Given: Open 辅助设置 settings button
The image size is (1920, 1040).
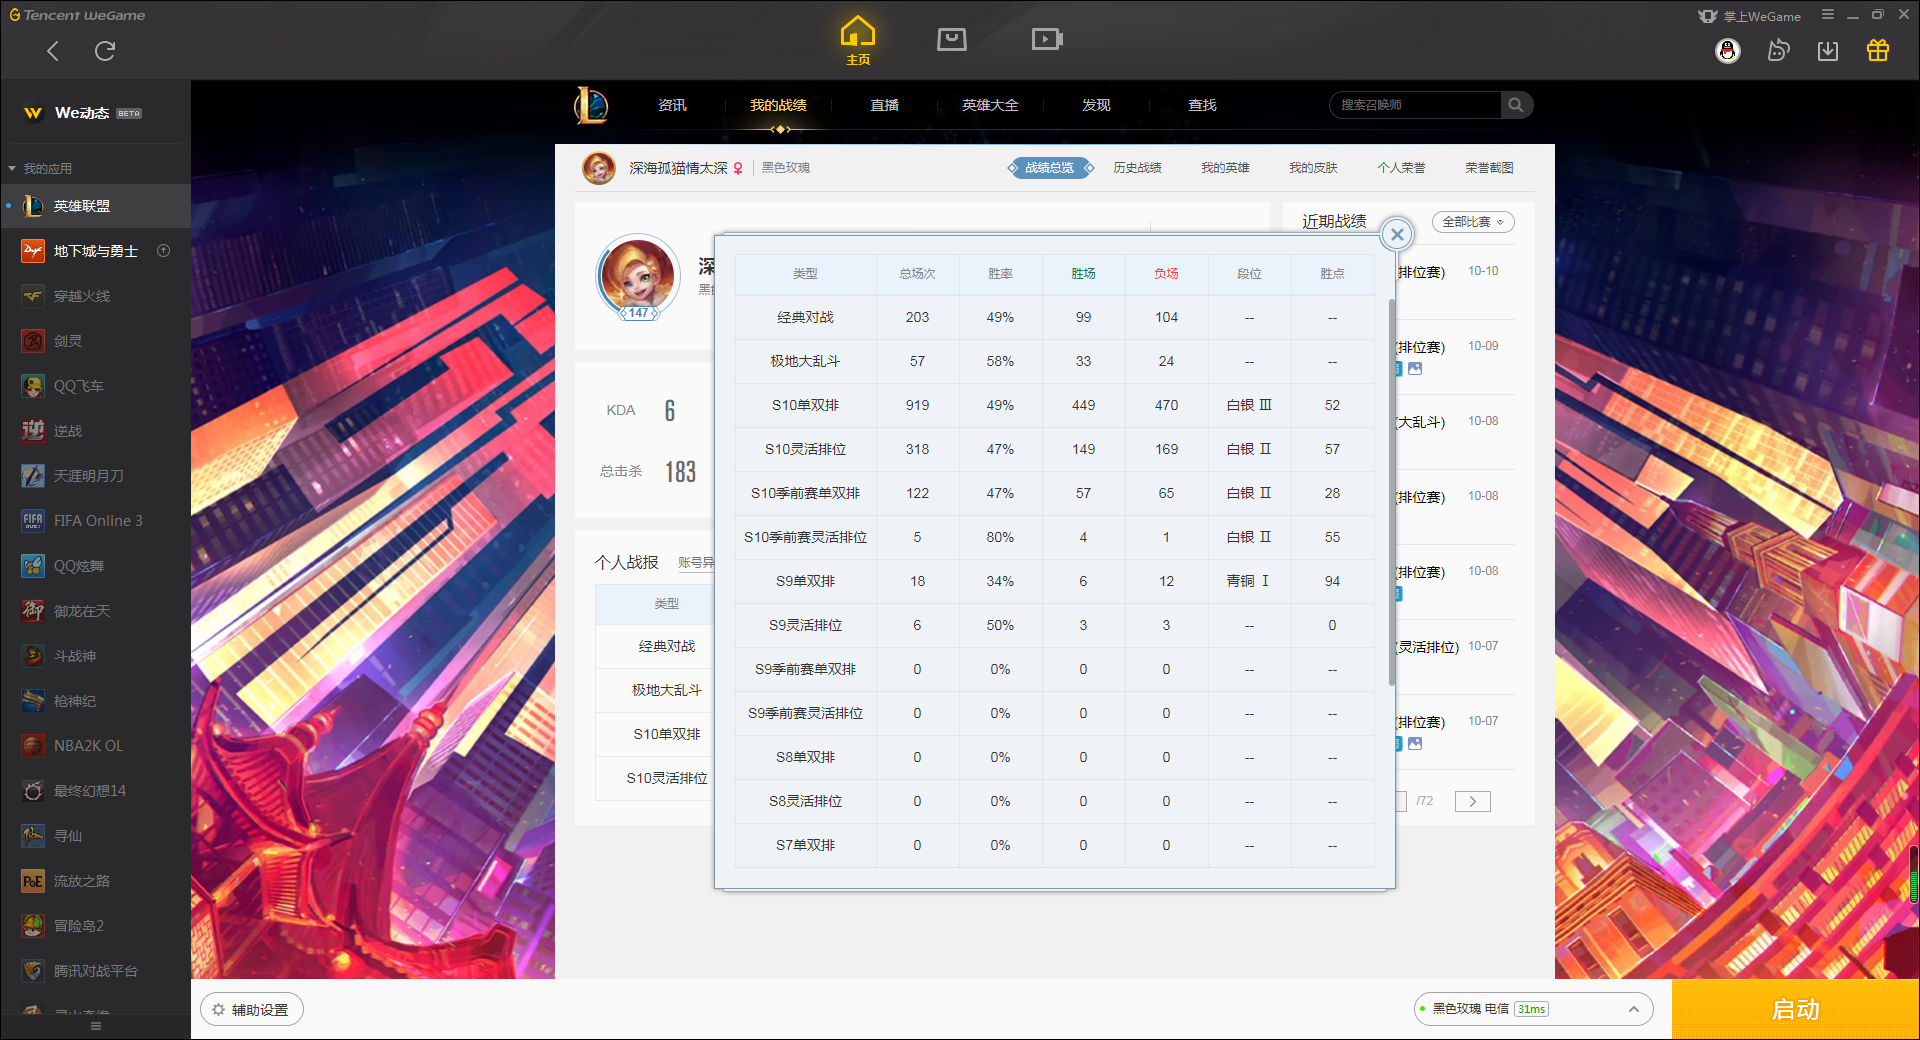Looking at the screenshot, I should click(x=252, y=1009).
